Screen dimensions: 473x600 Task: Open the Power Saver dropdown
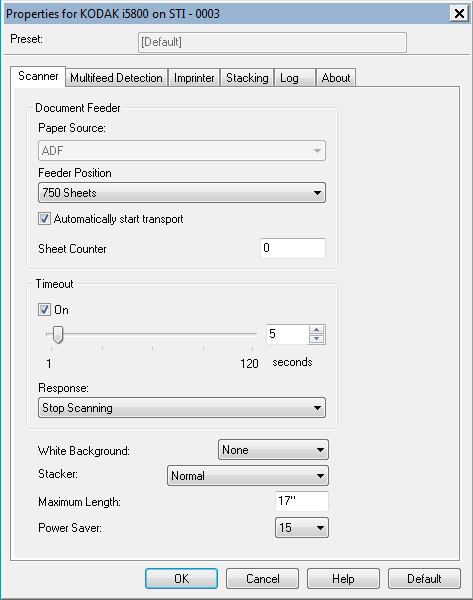(302, 528)
